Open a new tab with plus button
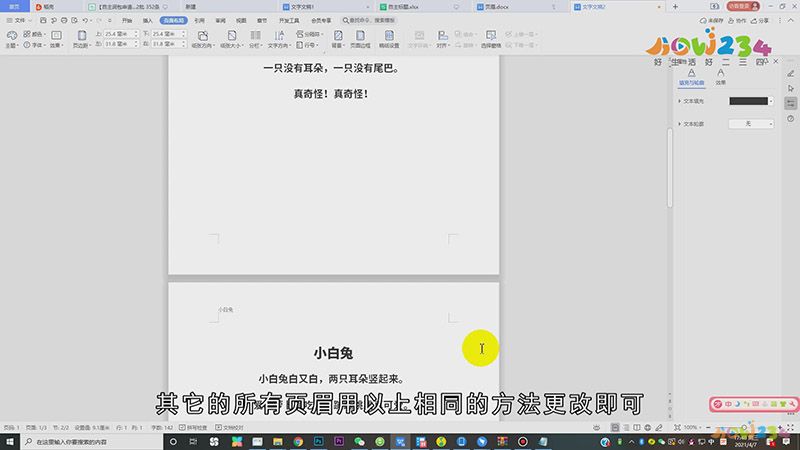This screenshot has height=450, width=800. click(675, 7)
